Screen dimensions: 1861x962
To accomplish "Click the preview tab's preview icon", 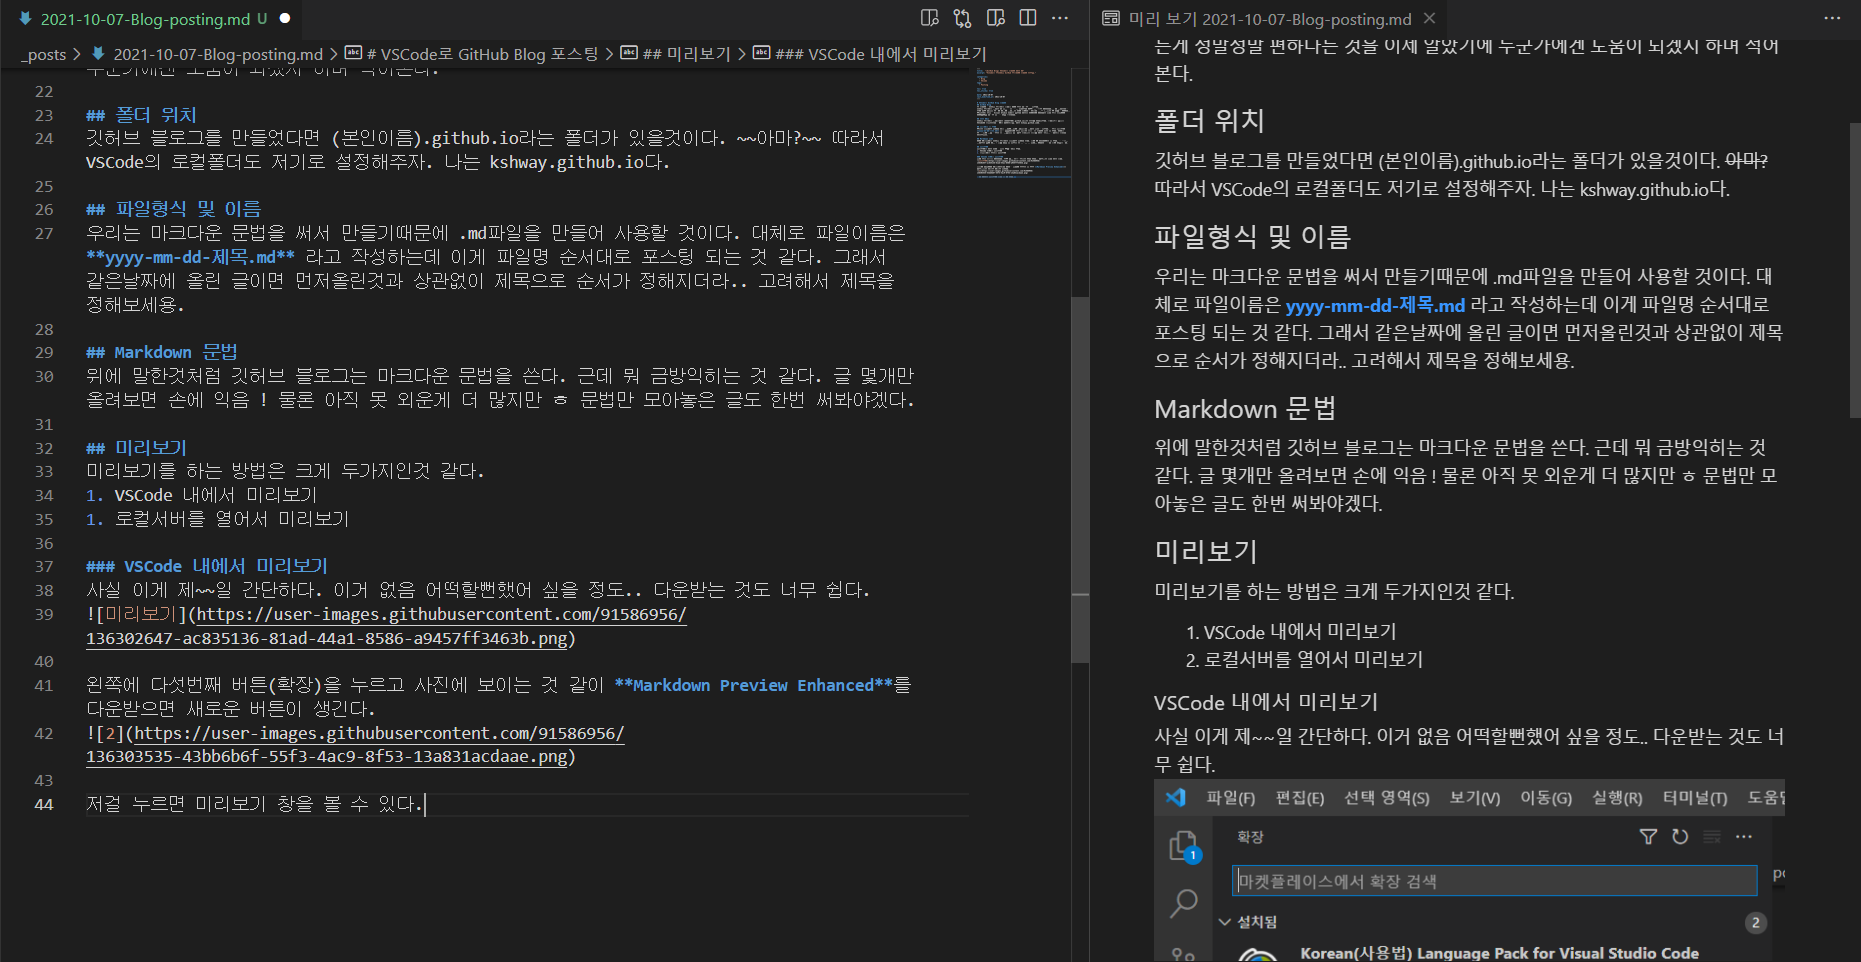I will coord(1111,19).
